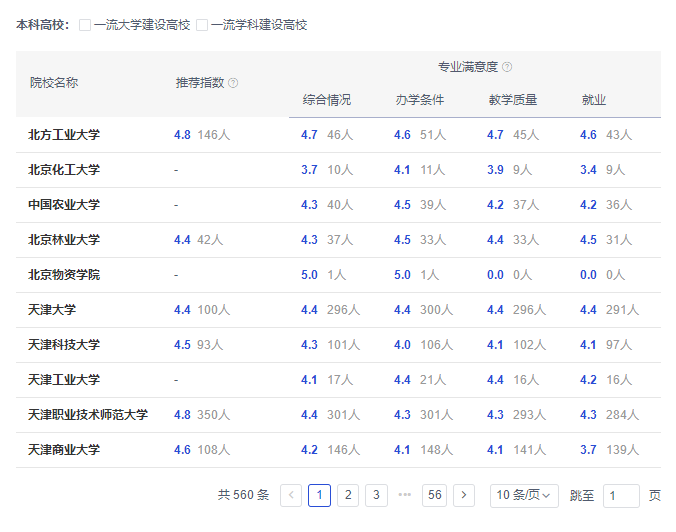This screenshot has width=676, height=532.
Task: Go to the next page arrow
Action: tap(464, 495)
